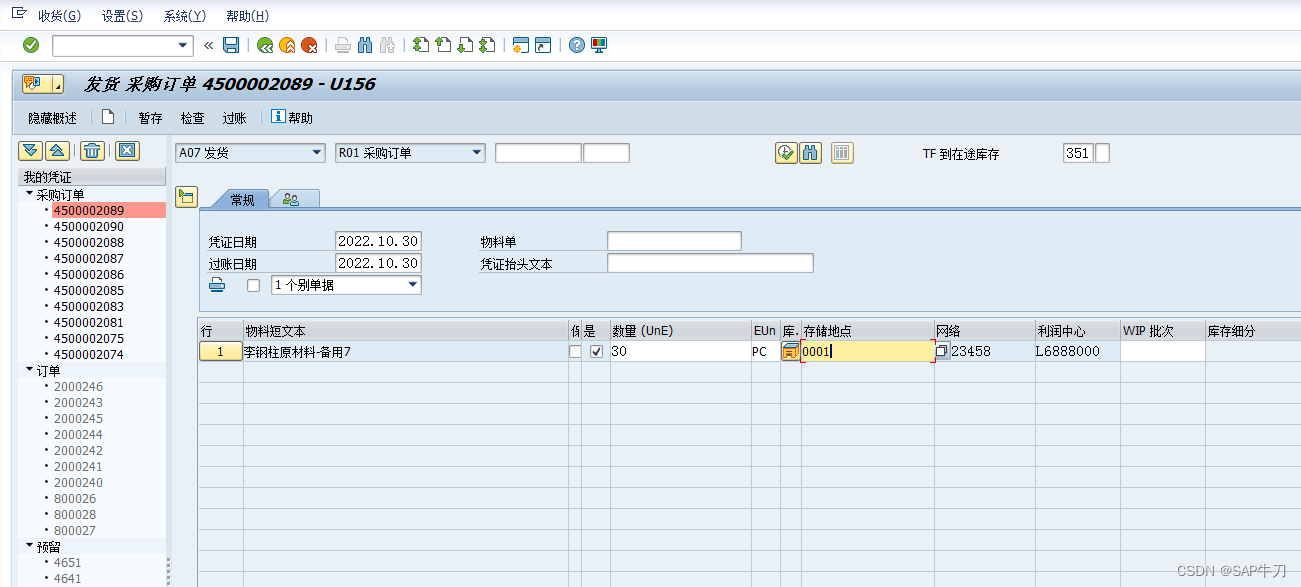The width and height of the screenshot is (1301, 587).
Task: Open the 1 个别单据 print version dropdown
Action: pos(413,285)
